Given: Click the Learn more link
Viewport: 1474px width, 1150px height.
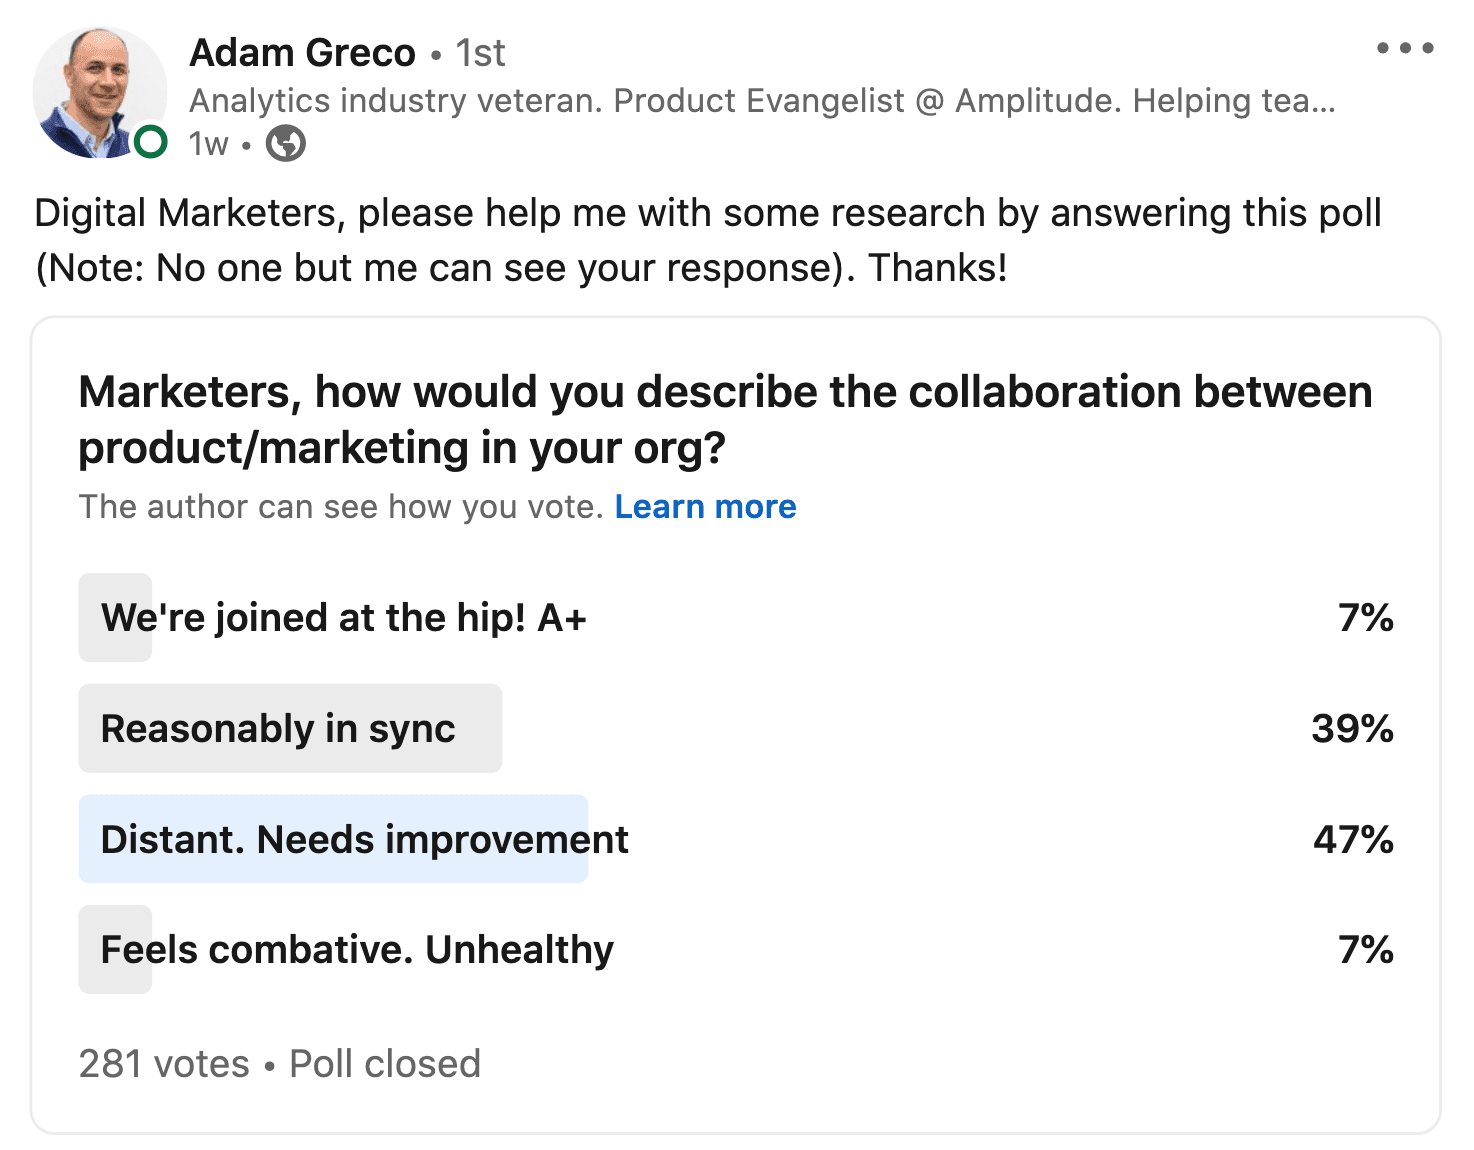Looking at the screenshot, I should coord(705,507).
